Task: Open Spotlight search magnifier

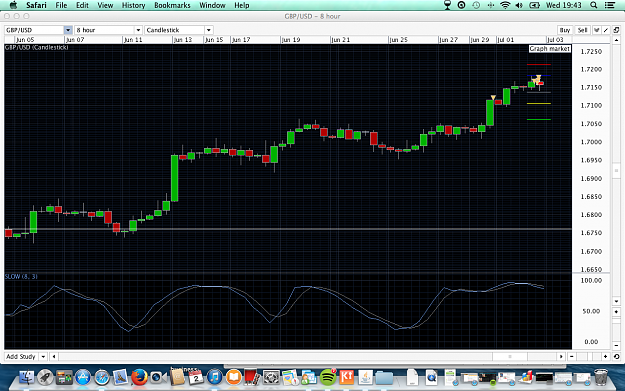Action: 594,5
